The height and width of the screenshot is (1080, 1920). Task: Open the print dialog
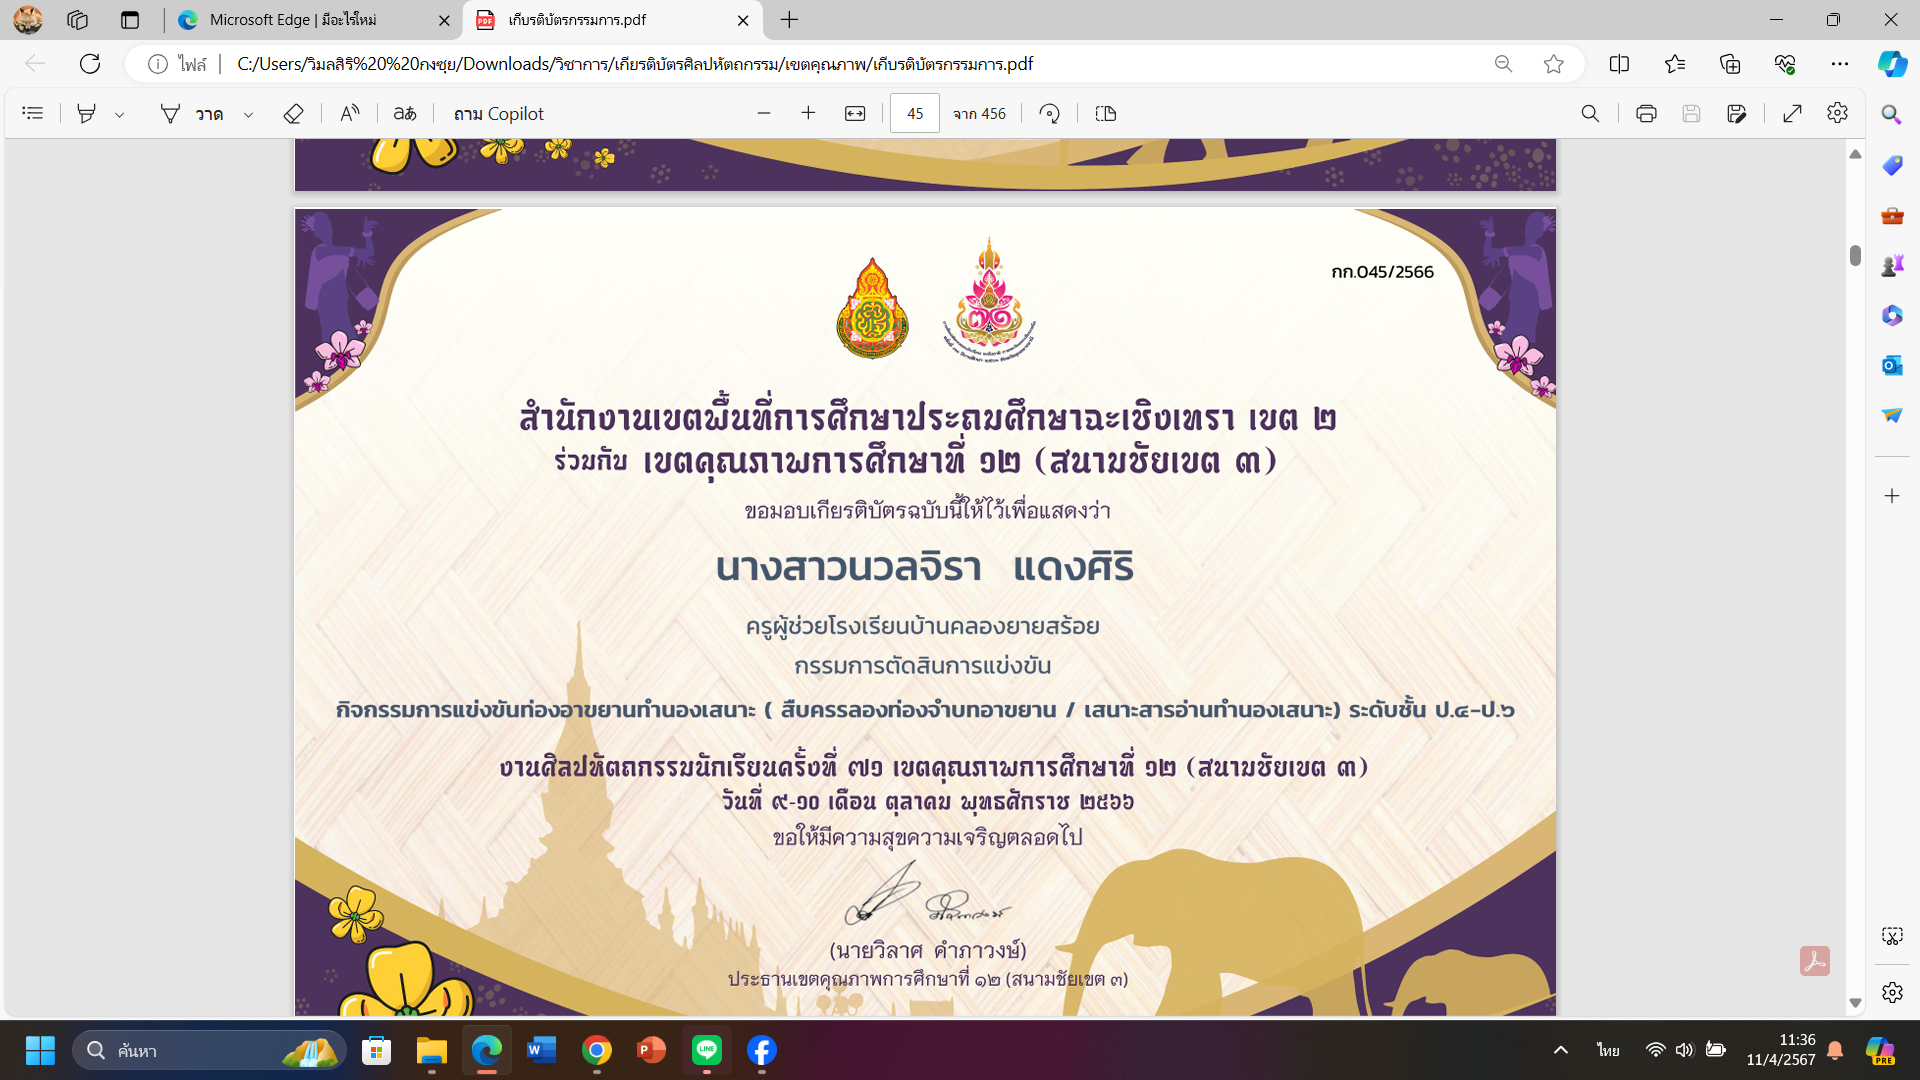[x=1646, y=114]
